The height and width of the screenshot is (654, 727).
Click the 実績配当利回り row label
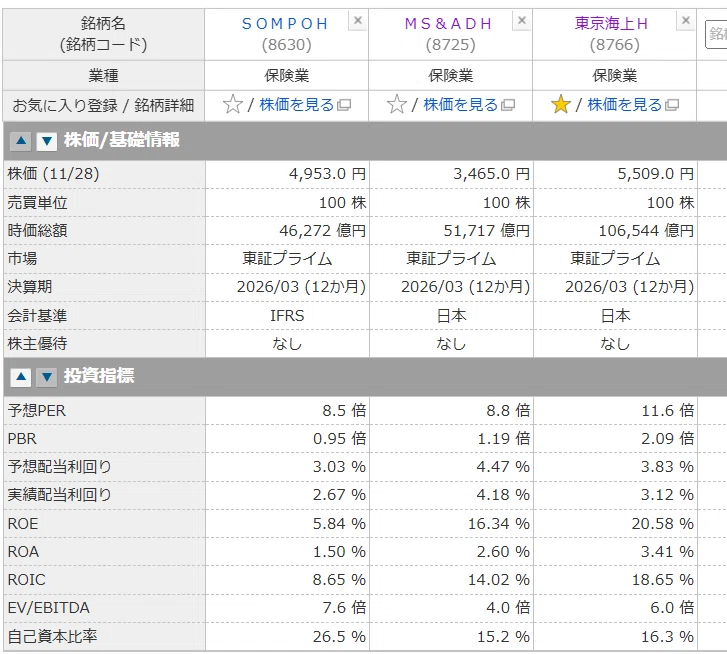coord(59,495)
